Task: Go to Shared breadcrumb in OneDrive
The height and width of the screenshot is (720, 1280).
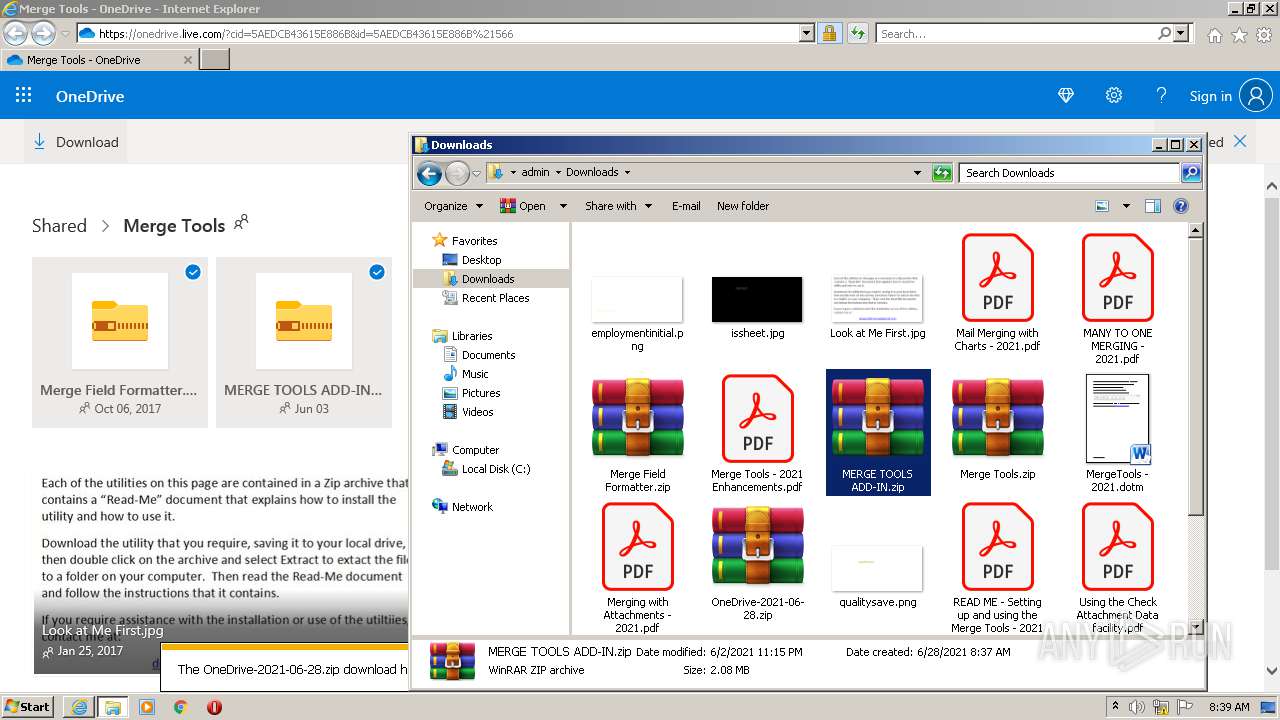Action: pos(59,226)
